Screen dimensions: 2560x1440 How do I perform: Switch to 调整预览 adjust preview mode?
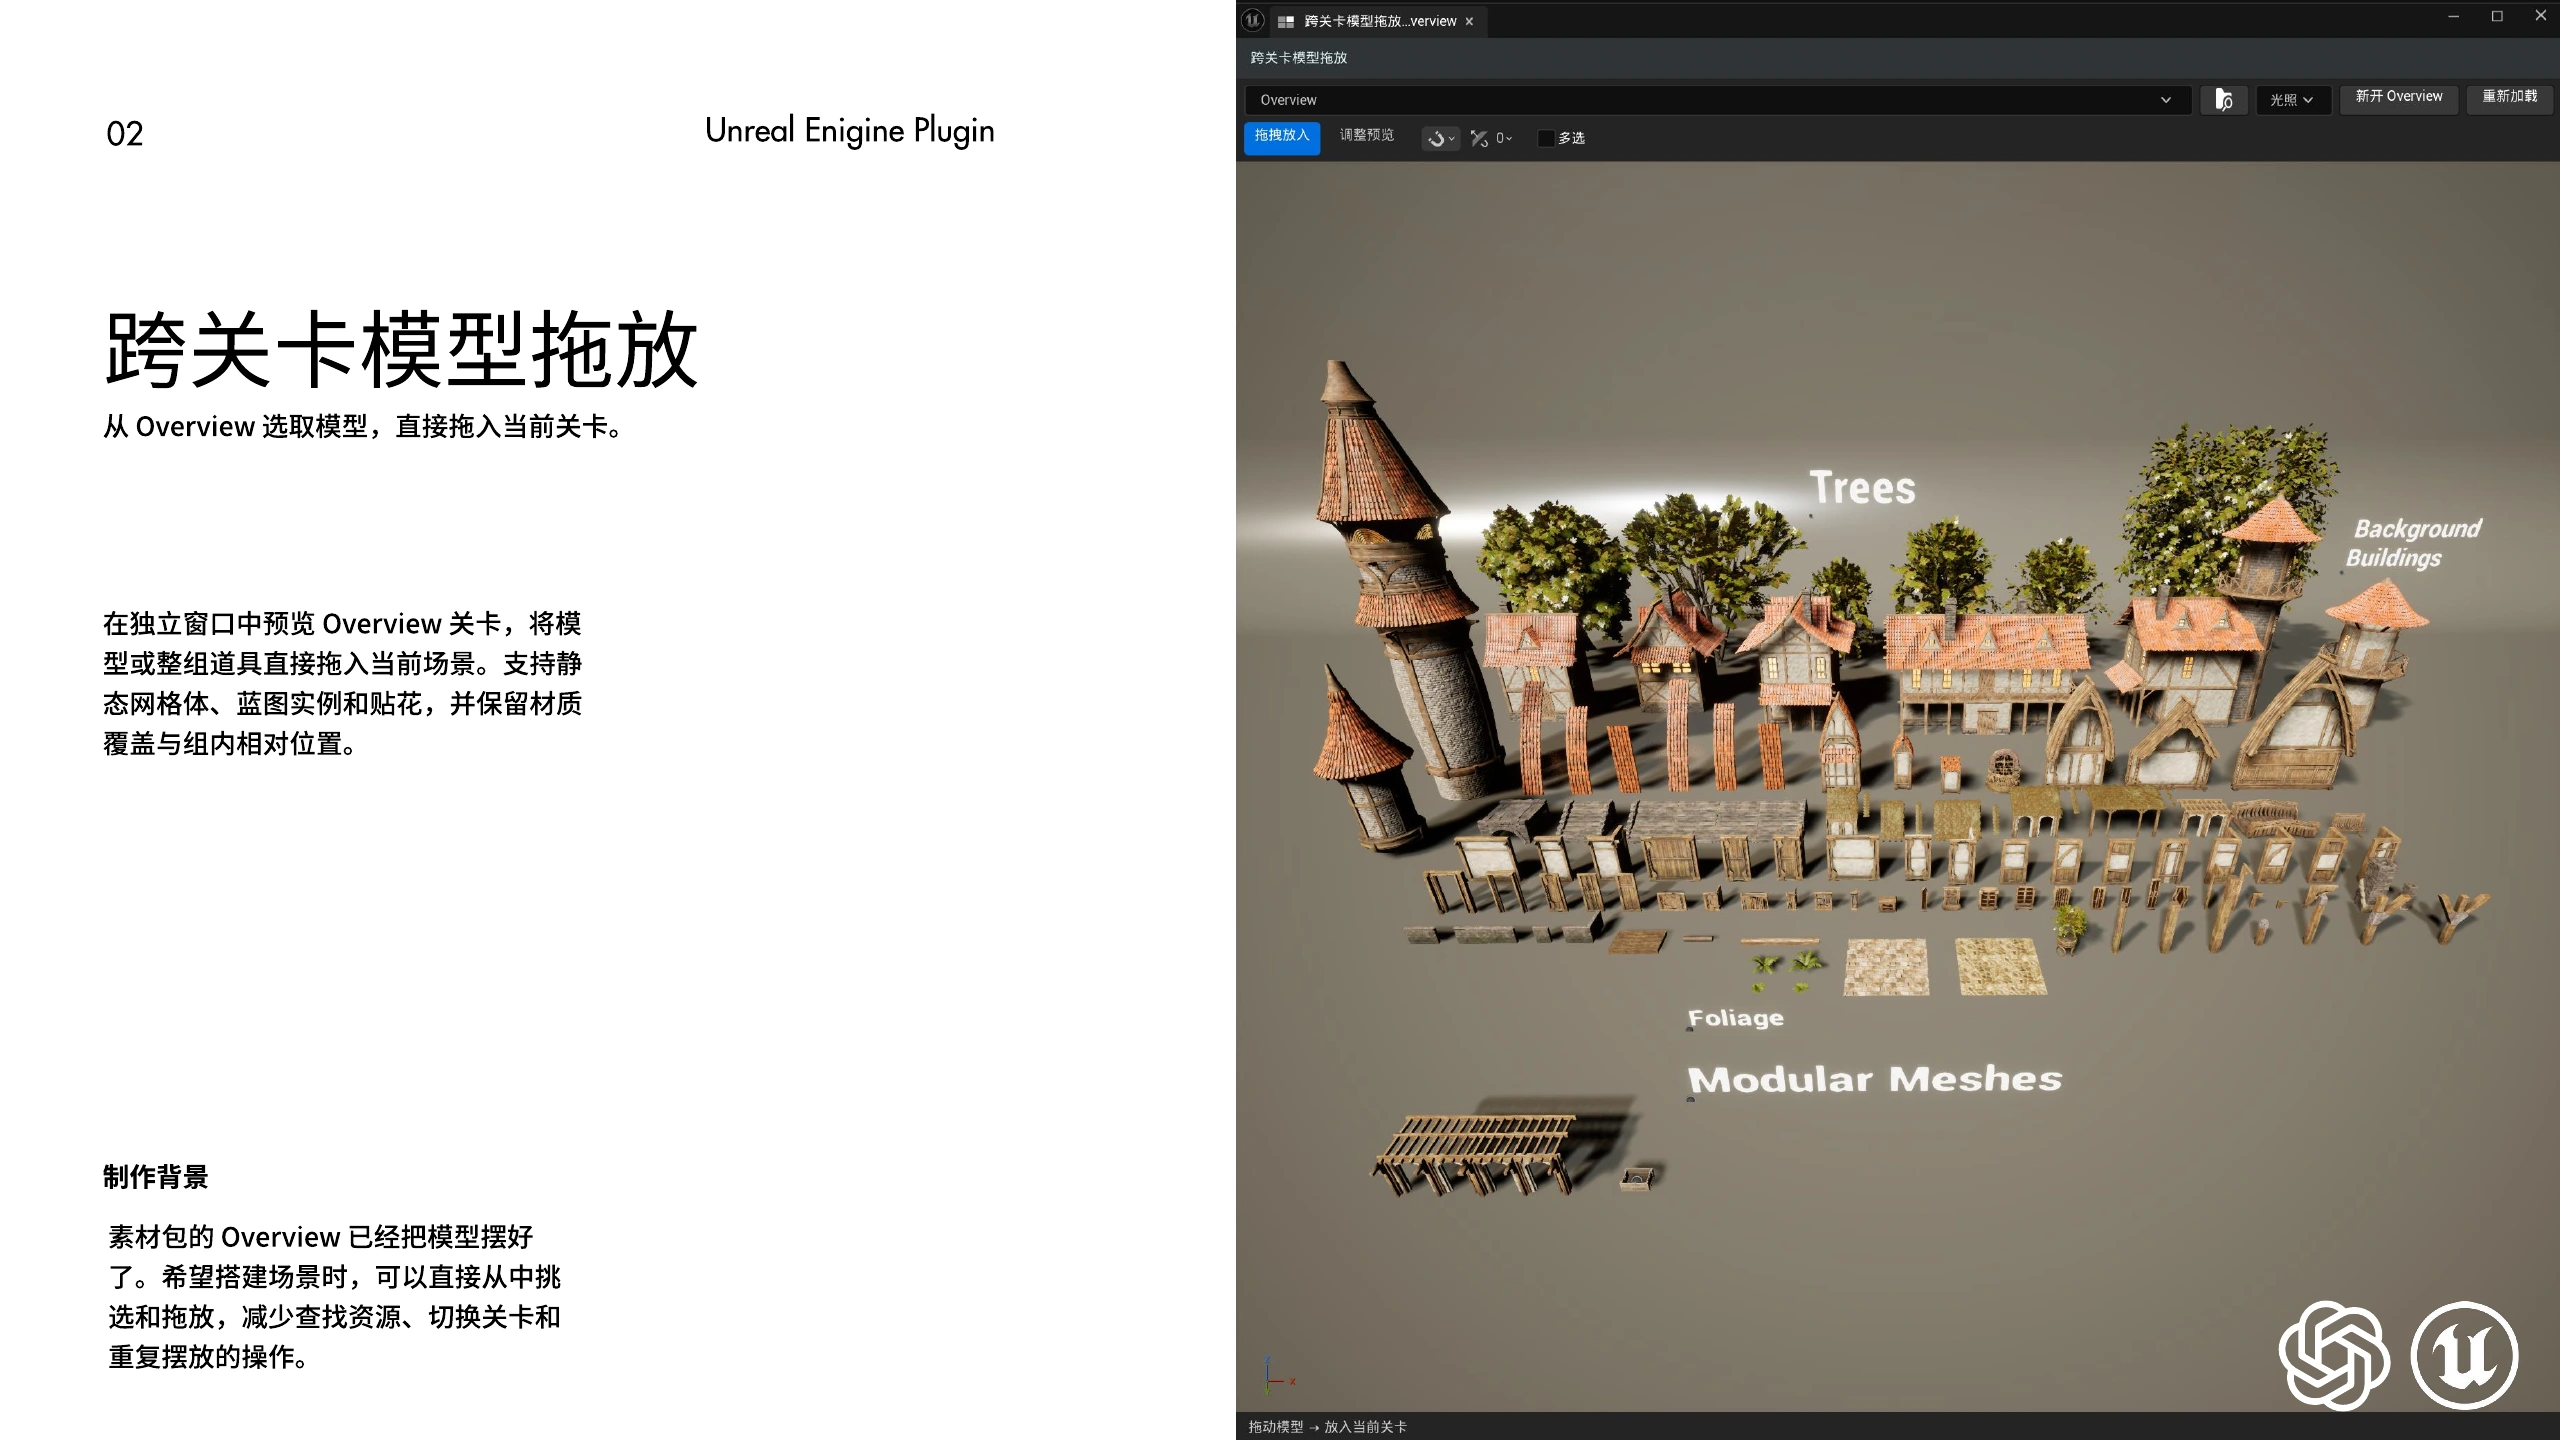(1366, 136)
